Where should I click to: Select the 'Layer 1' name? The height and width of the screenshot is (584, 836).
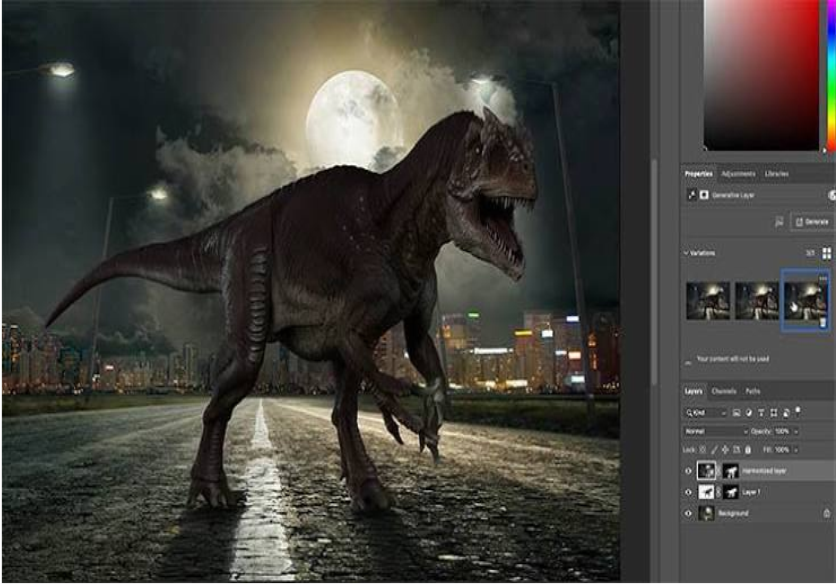pos(751,492)
